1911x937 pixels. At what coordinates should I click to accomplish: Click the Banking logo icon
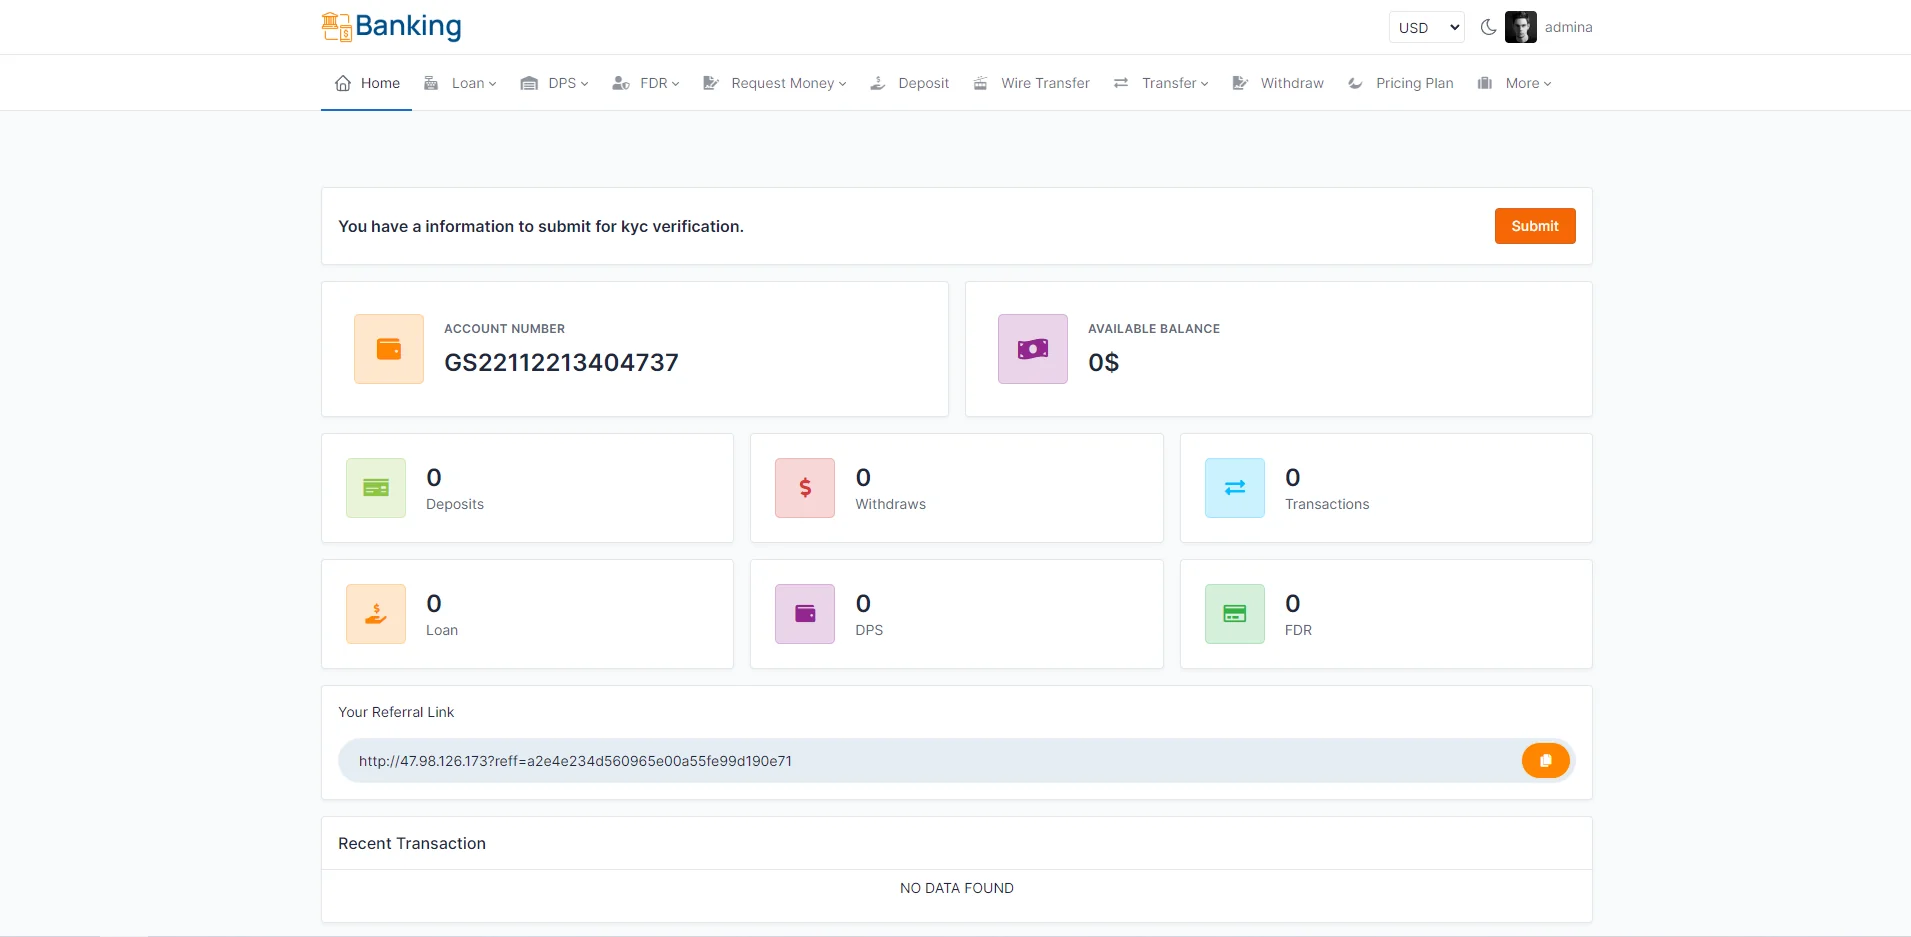337,27
